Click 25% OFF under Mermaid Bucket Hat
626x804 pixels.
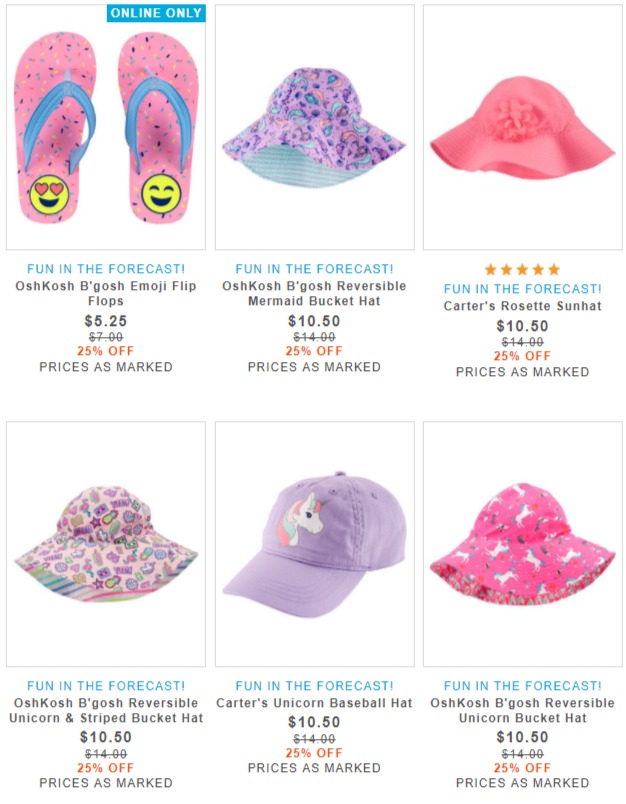314,351
